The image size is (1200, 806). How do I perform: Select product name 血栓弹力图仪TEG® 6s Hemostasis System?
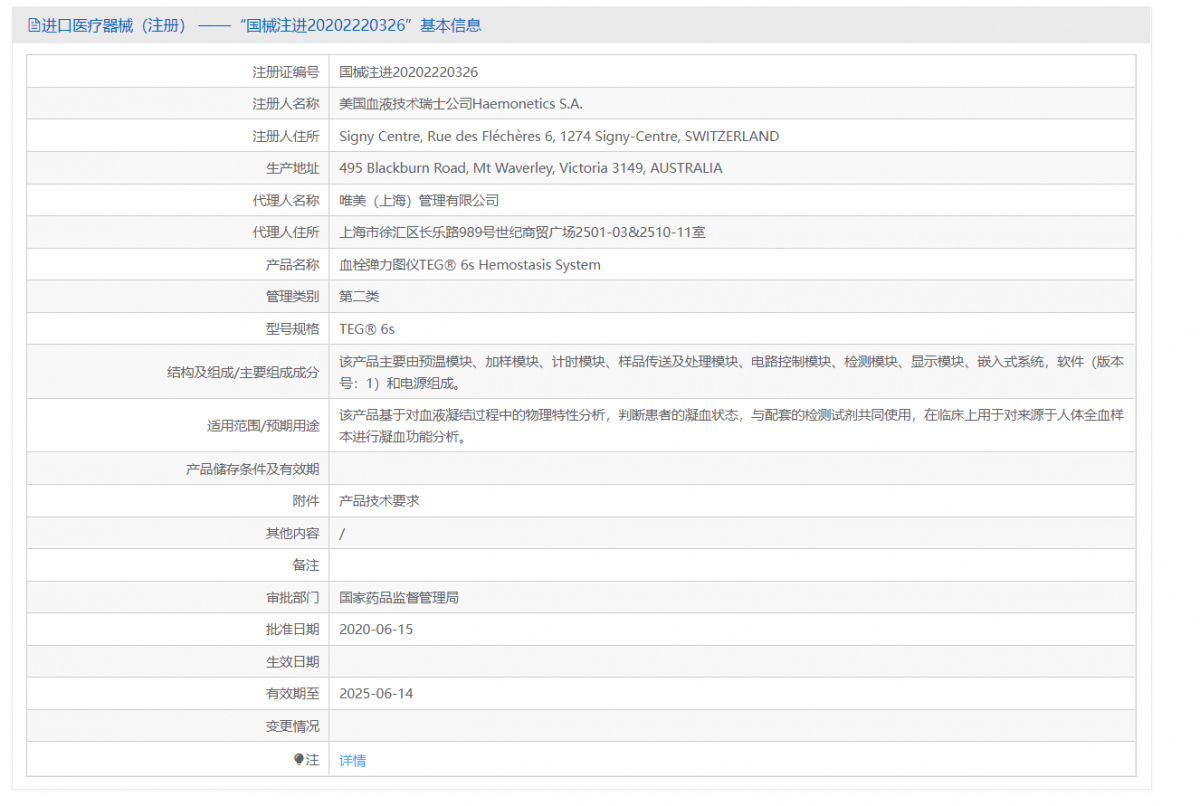tap(470, 265)
